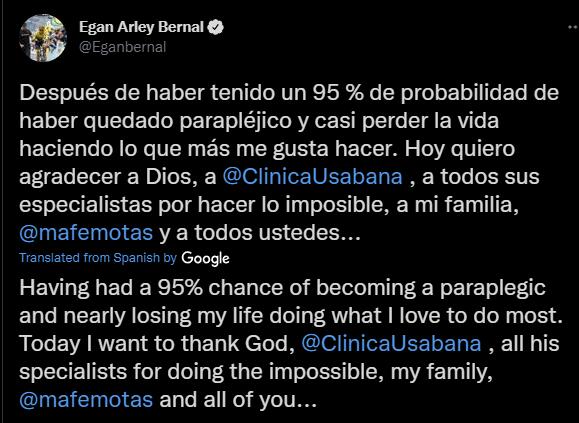Select the English translated paragraph
This screenshot has width=579, height=423.
(x=291, y=344)
